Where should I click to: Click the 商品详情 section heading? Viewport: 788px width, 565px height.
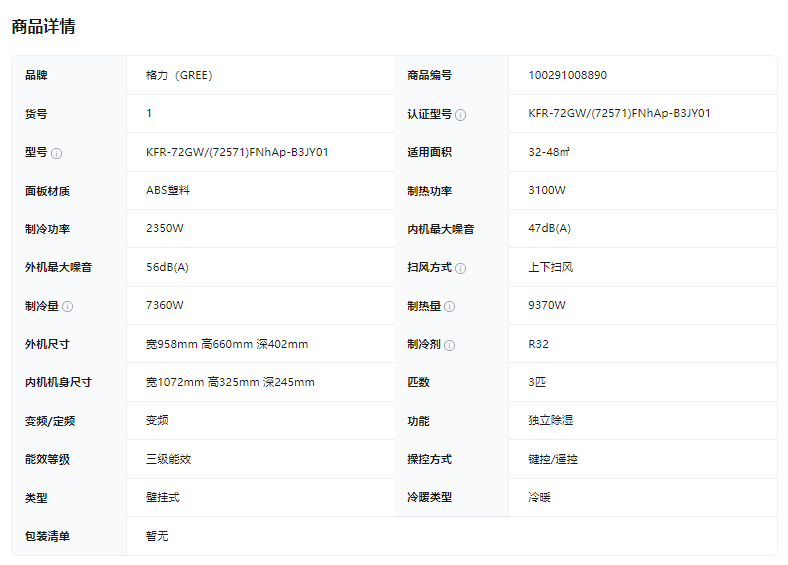[43, 27]
